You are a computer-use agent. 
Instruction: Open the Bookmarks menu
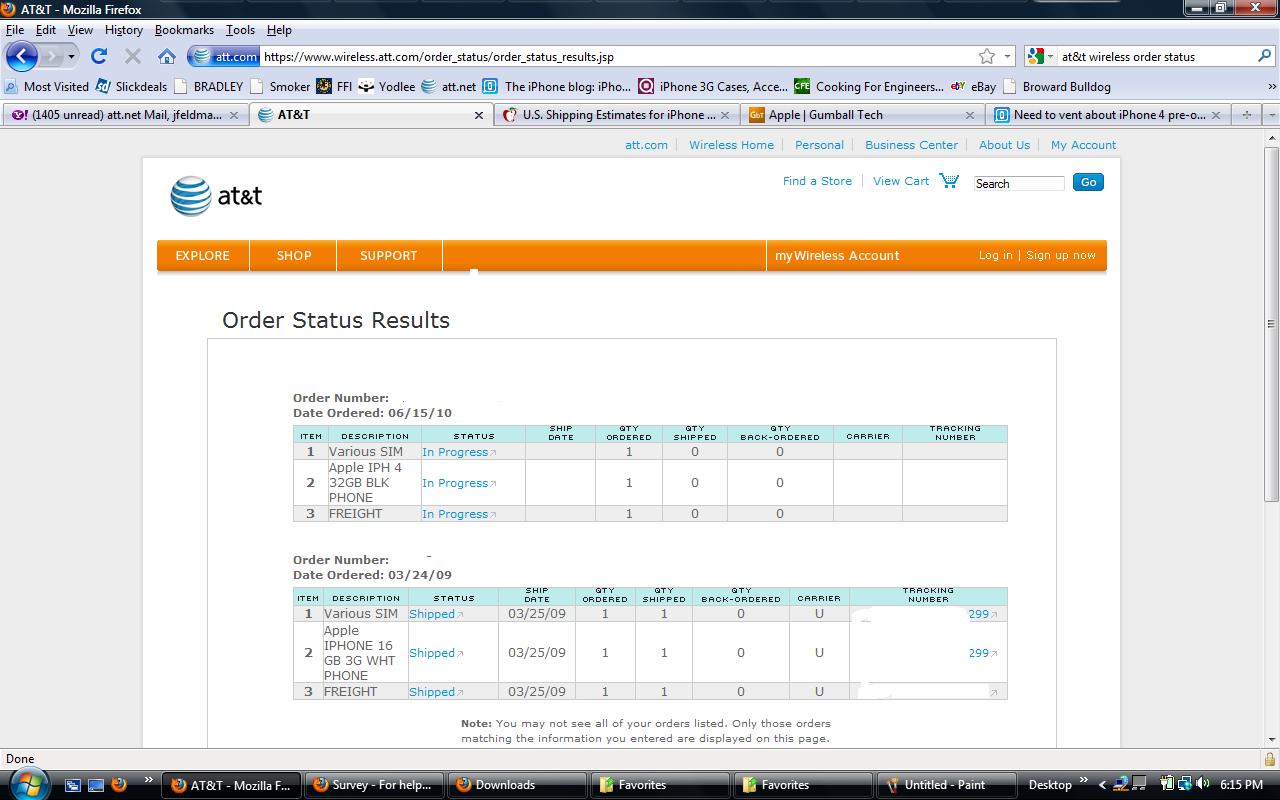184,30
